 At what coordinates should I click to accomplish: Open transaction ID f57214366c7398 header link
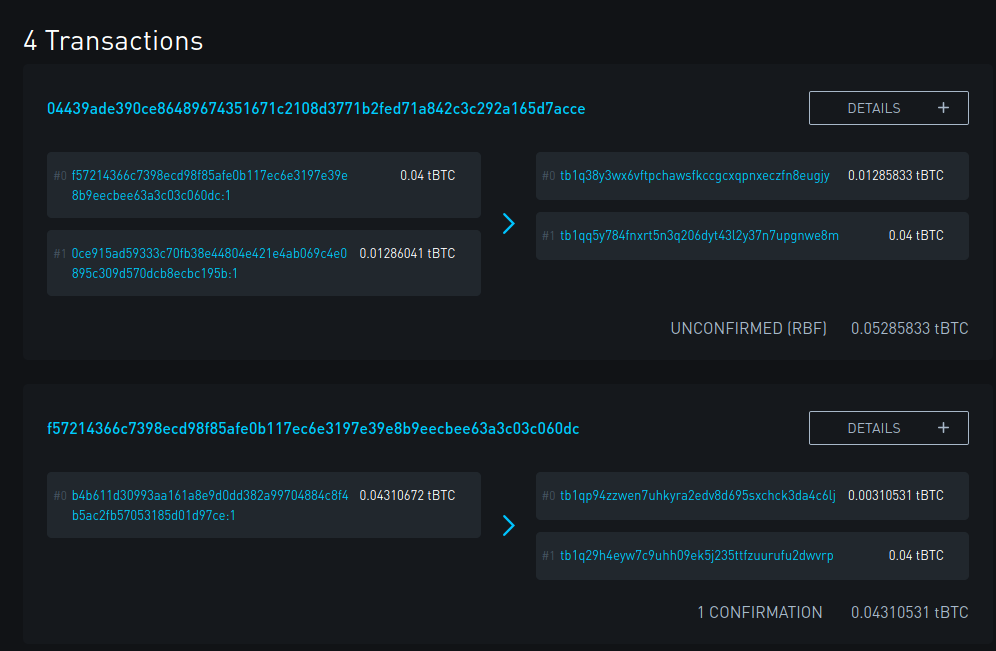(313, 429)
